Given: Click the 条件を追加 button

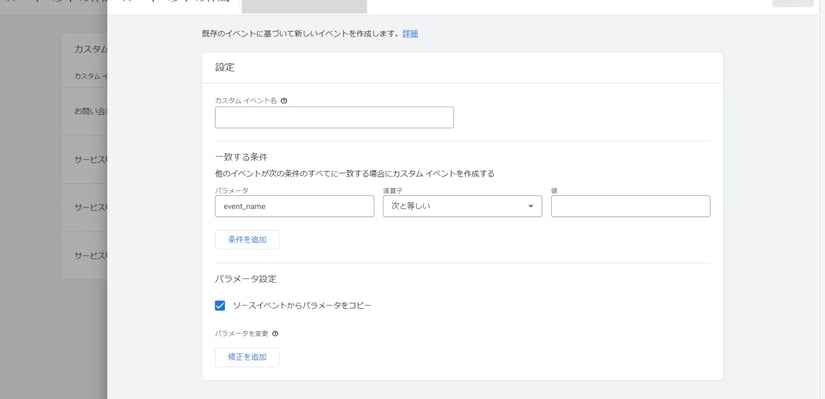Looking at the screenshot, I should (x=247, y=240).
